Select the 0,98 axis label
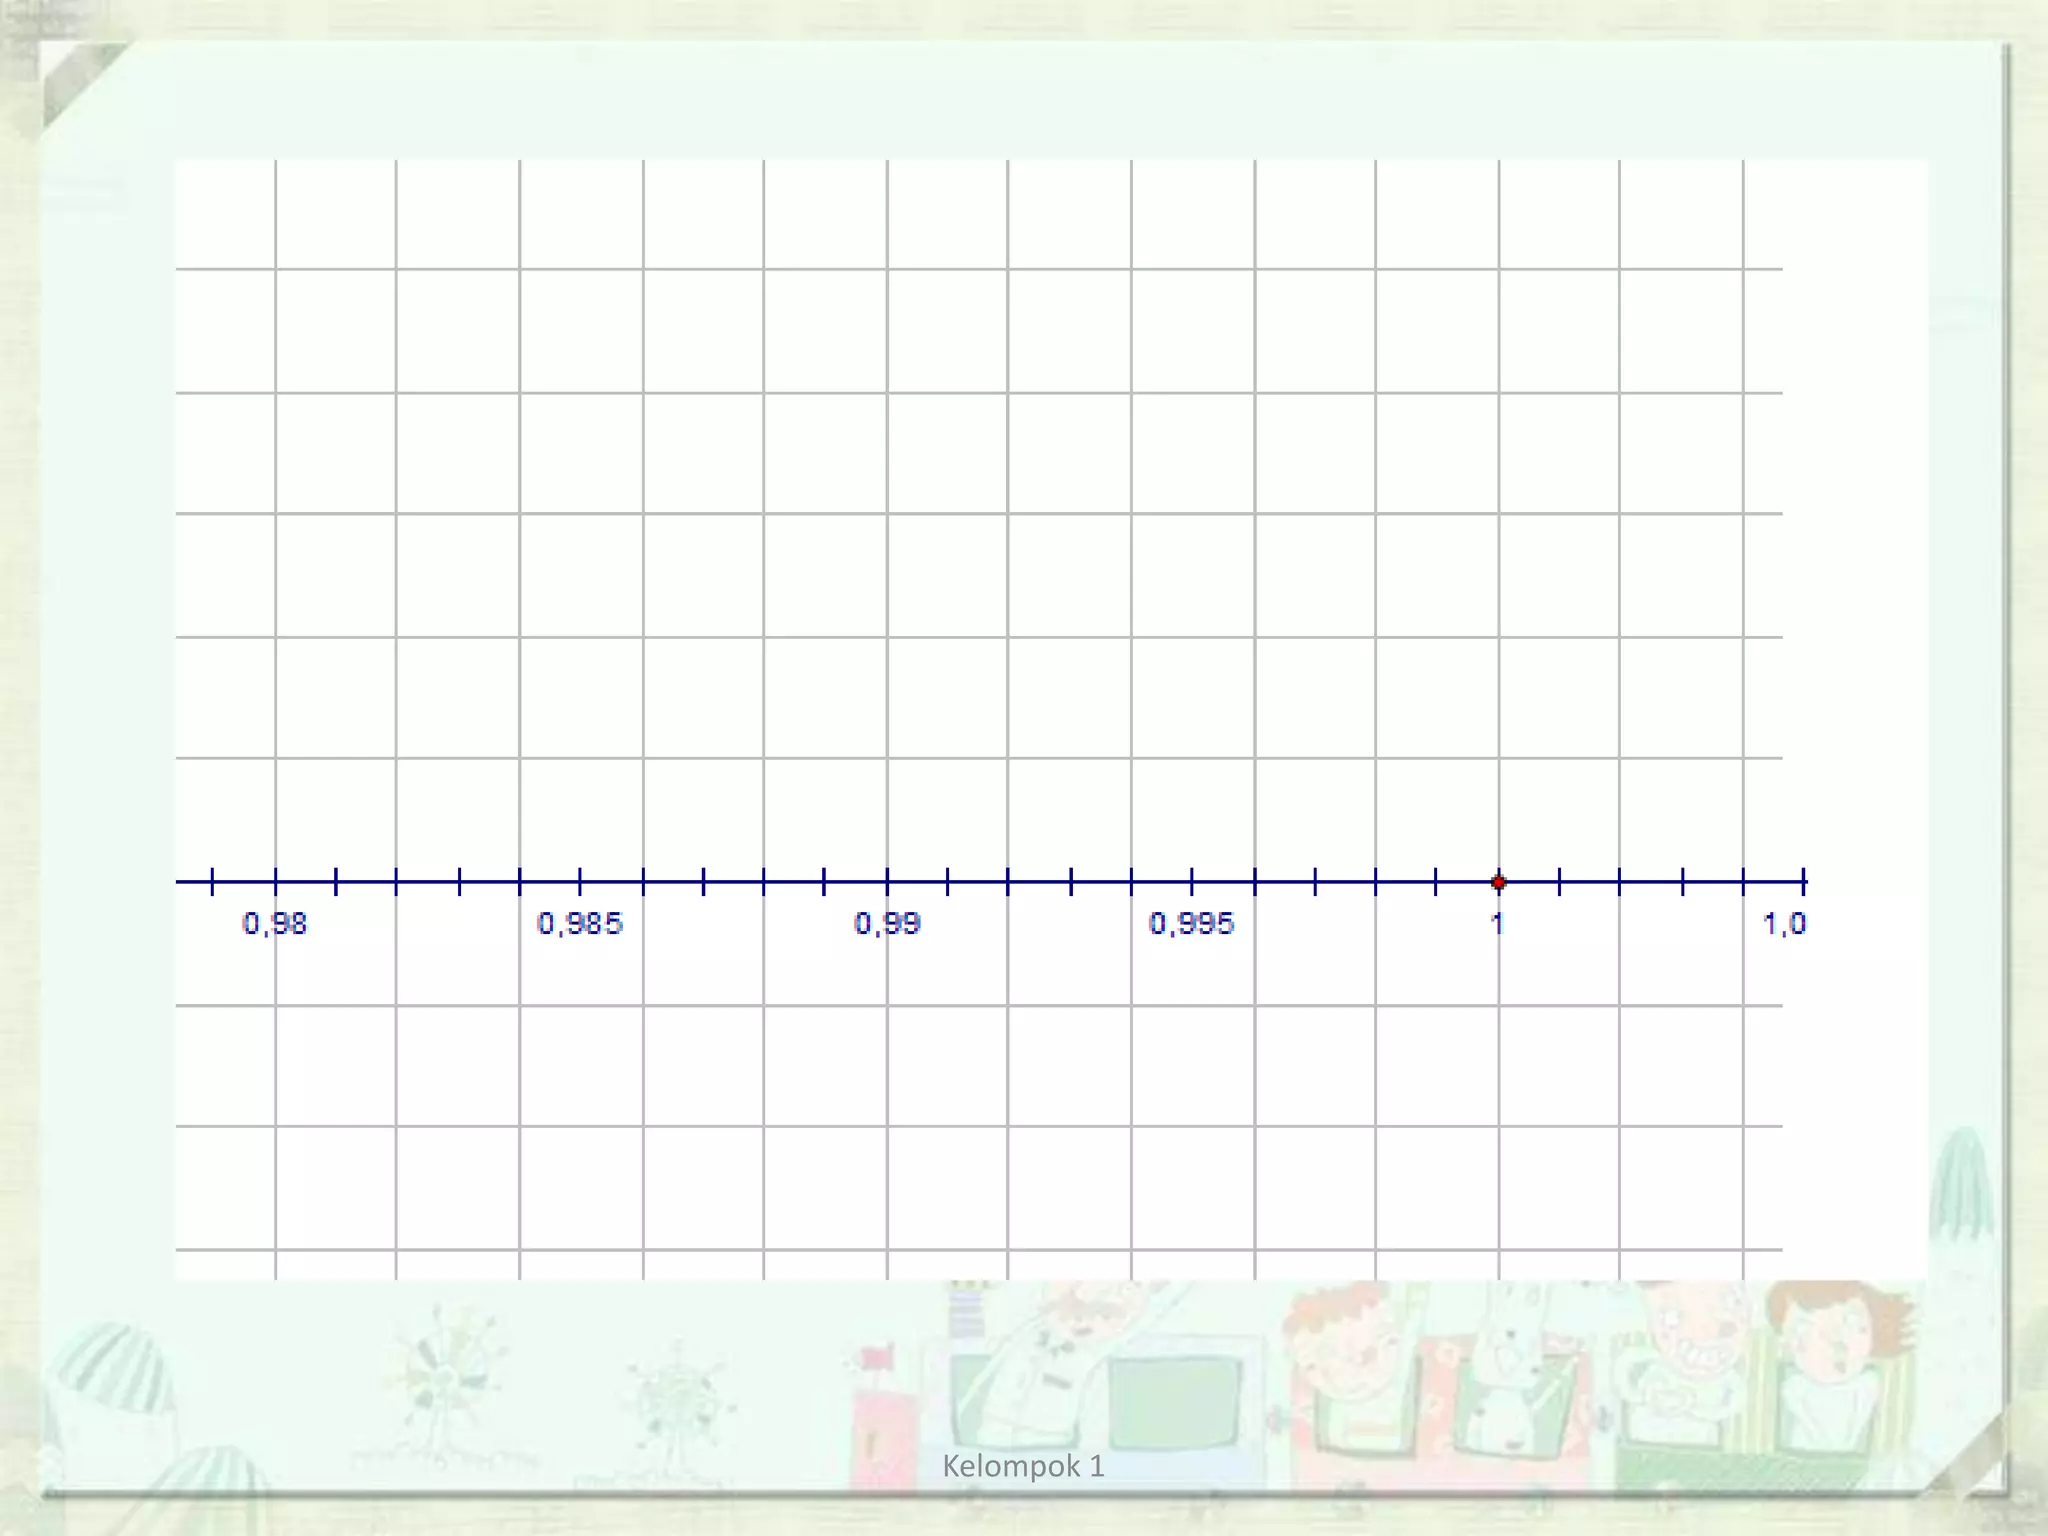2048x1536 pixels. point(274,923)
